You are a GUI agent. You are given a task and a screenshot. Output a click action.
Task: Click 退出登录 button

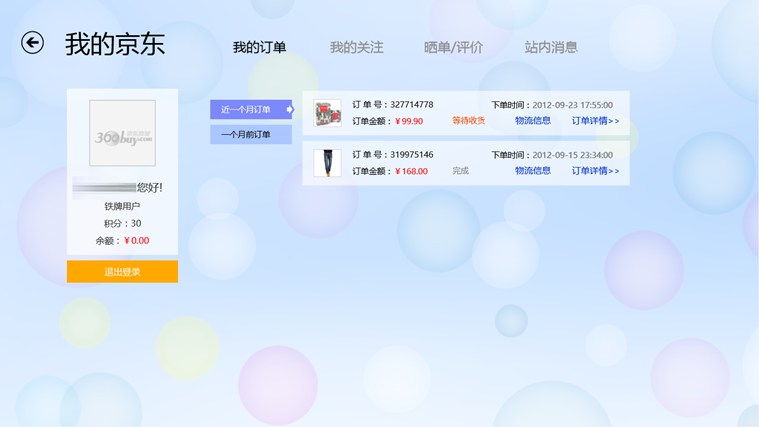(122, 272)
